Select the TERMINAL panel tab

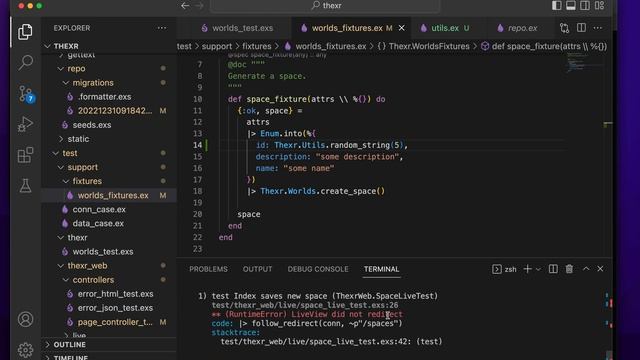coord(381,269)
